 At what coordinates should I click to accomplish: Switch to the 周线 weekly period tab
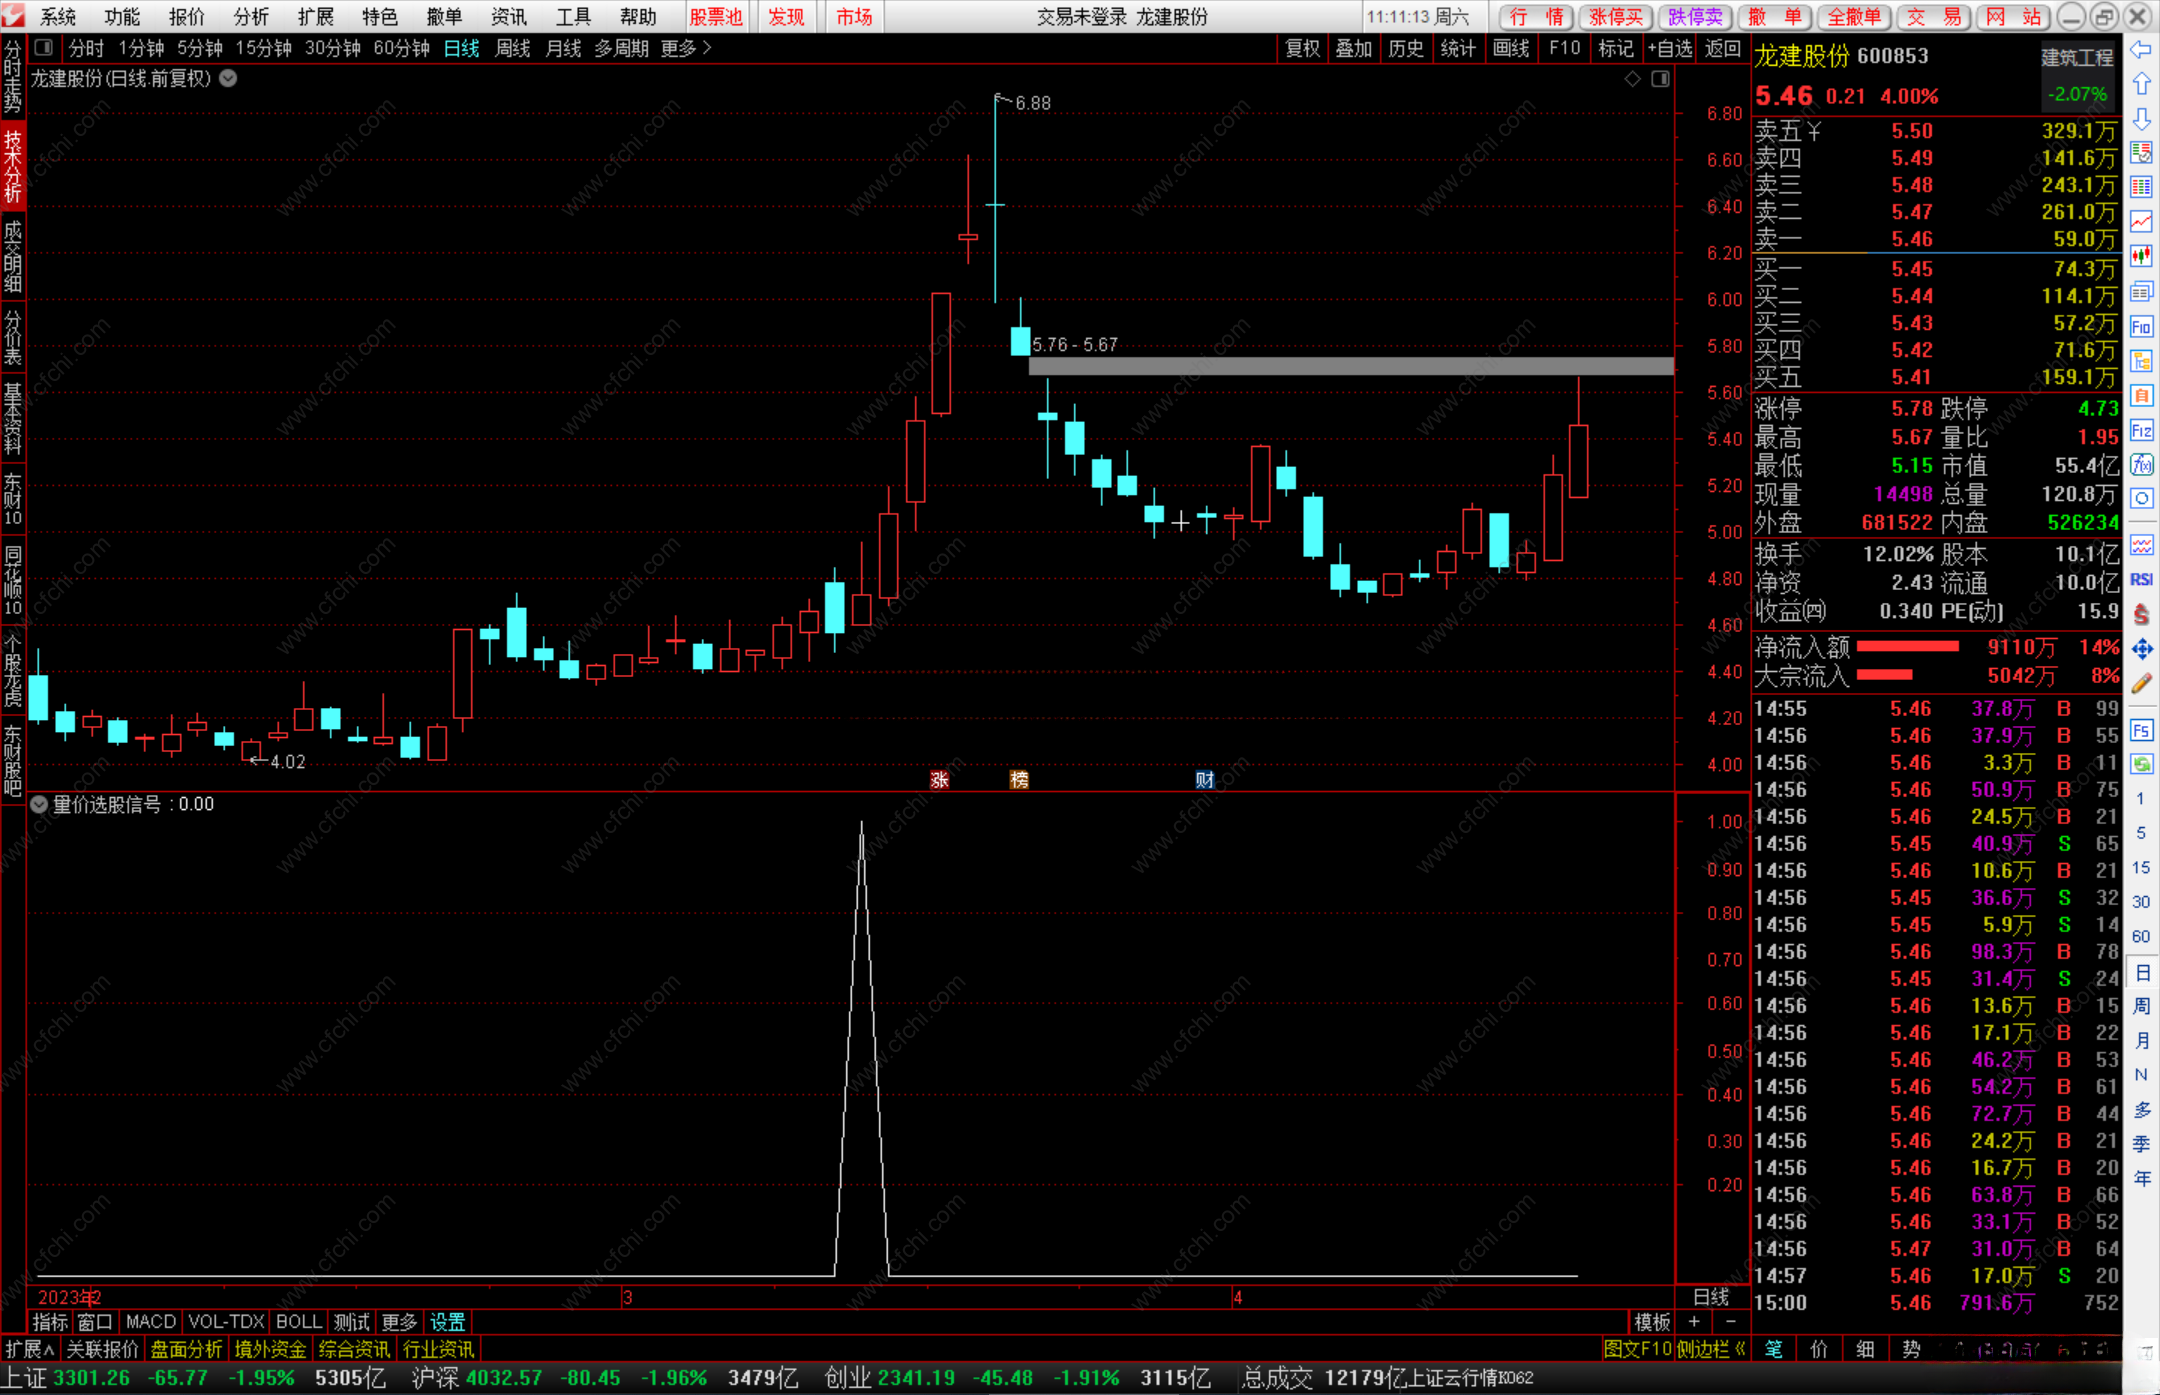click(x=512, y=48)
